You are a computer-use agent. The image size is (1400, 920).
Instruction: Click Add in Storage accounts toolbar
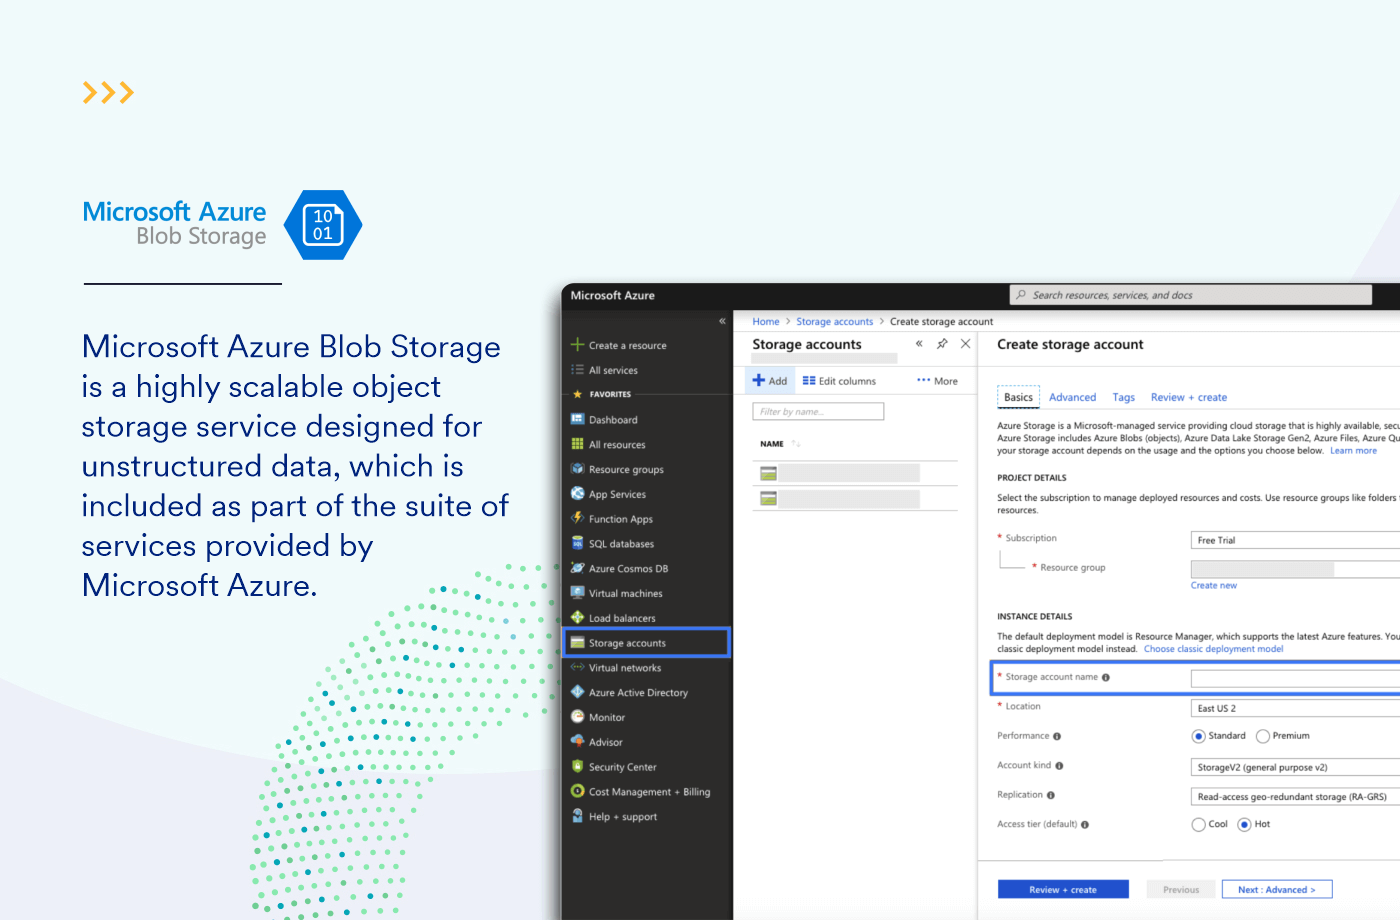pyautogui.click(x=770, y=381)
